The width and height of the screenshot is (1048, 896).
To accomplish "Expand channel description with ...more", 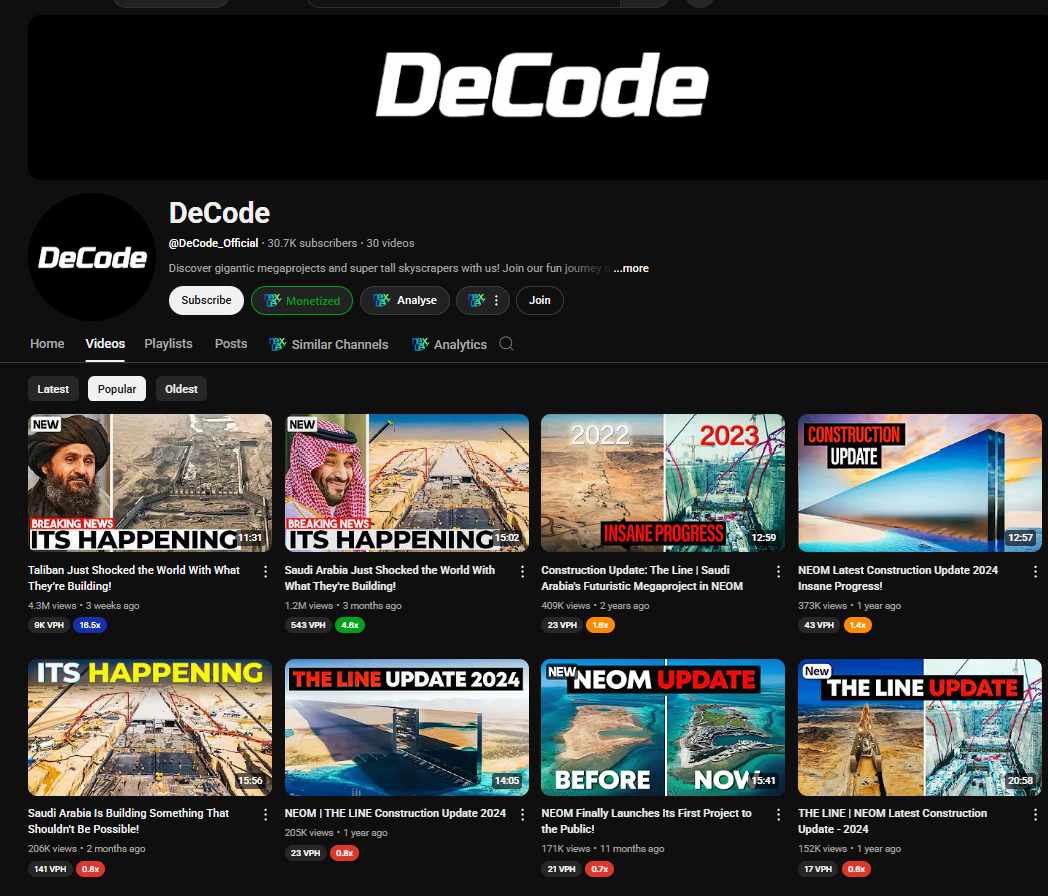I will (x=630, y=268).
